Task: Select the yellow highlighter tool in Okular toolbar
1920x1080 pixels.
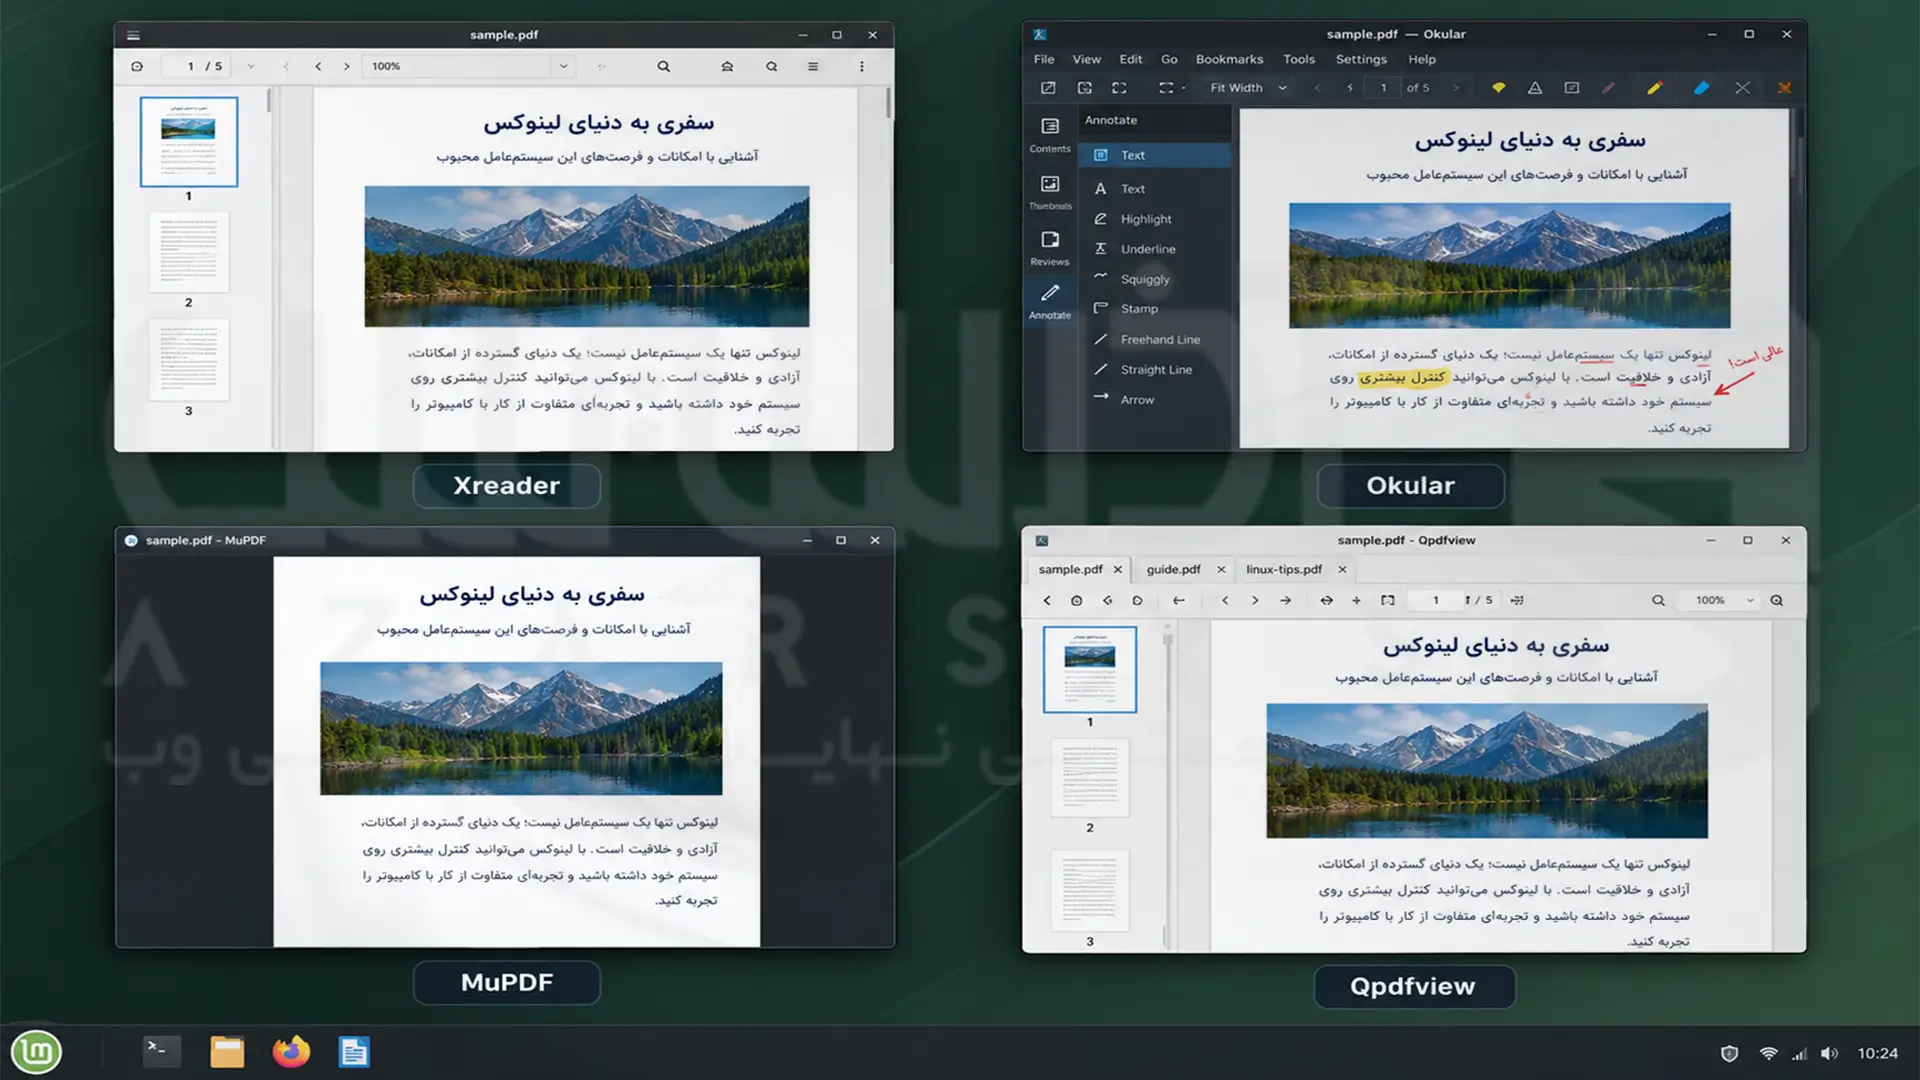Action: click(x=1498, y=88)
